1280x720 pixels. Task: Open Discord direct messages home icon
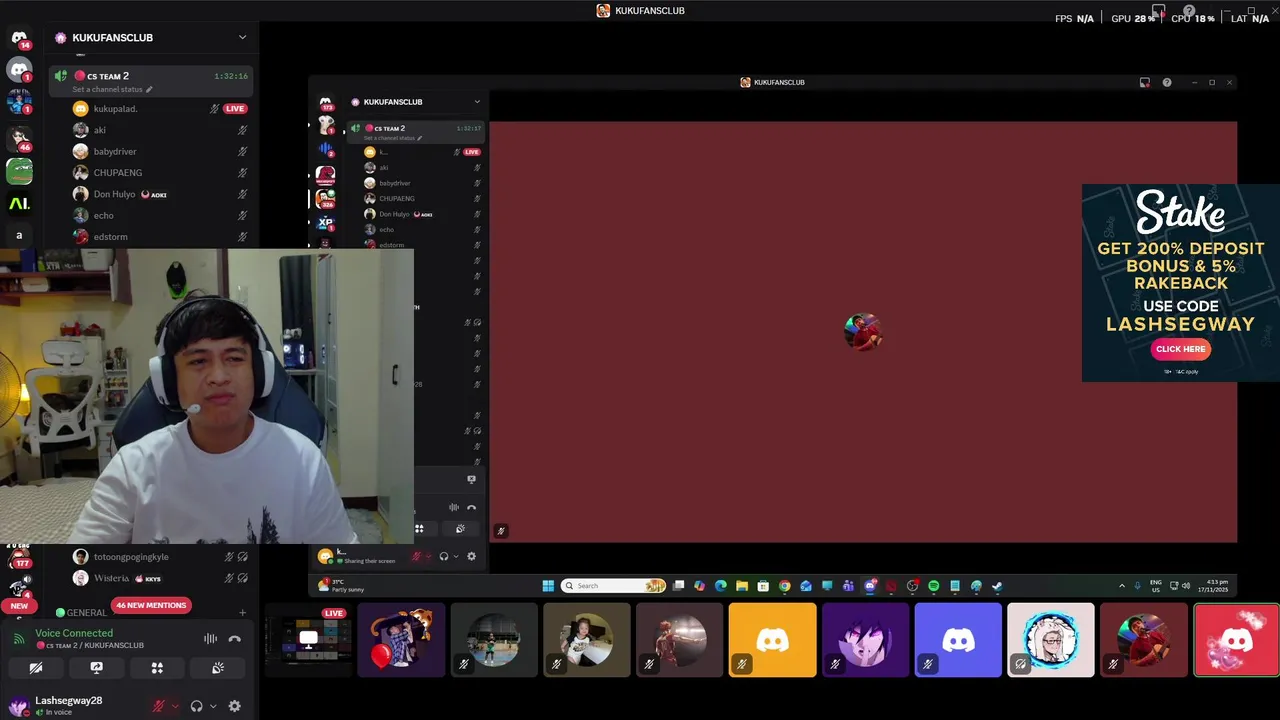[19, 38]
